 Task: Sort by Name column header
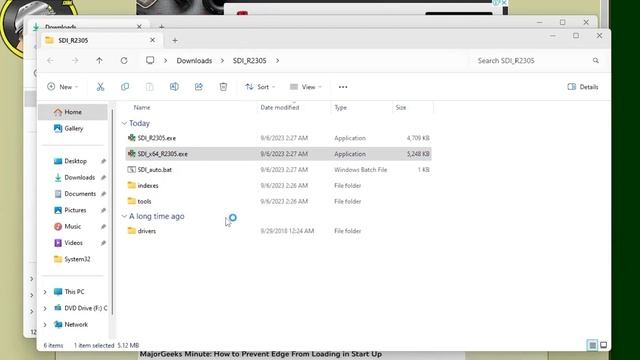[x=142, y=107]
